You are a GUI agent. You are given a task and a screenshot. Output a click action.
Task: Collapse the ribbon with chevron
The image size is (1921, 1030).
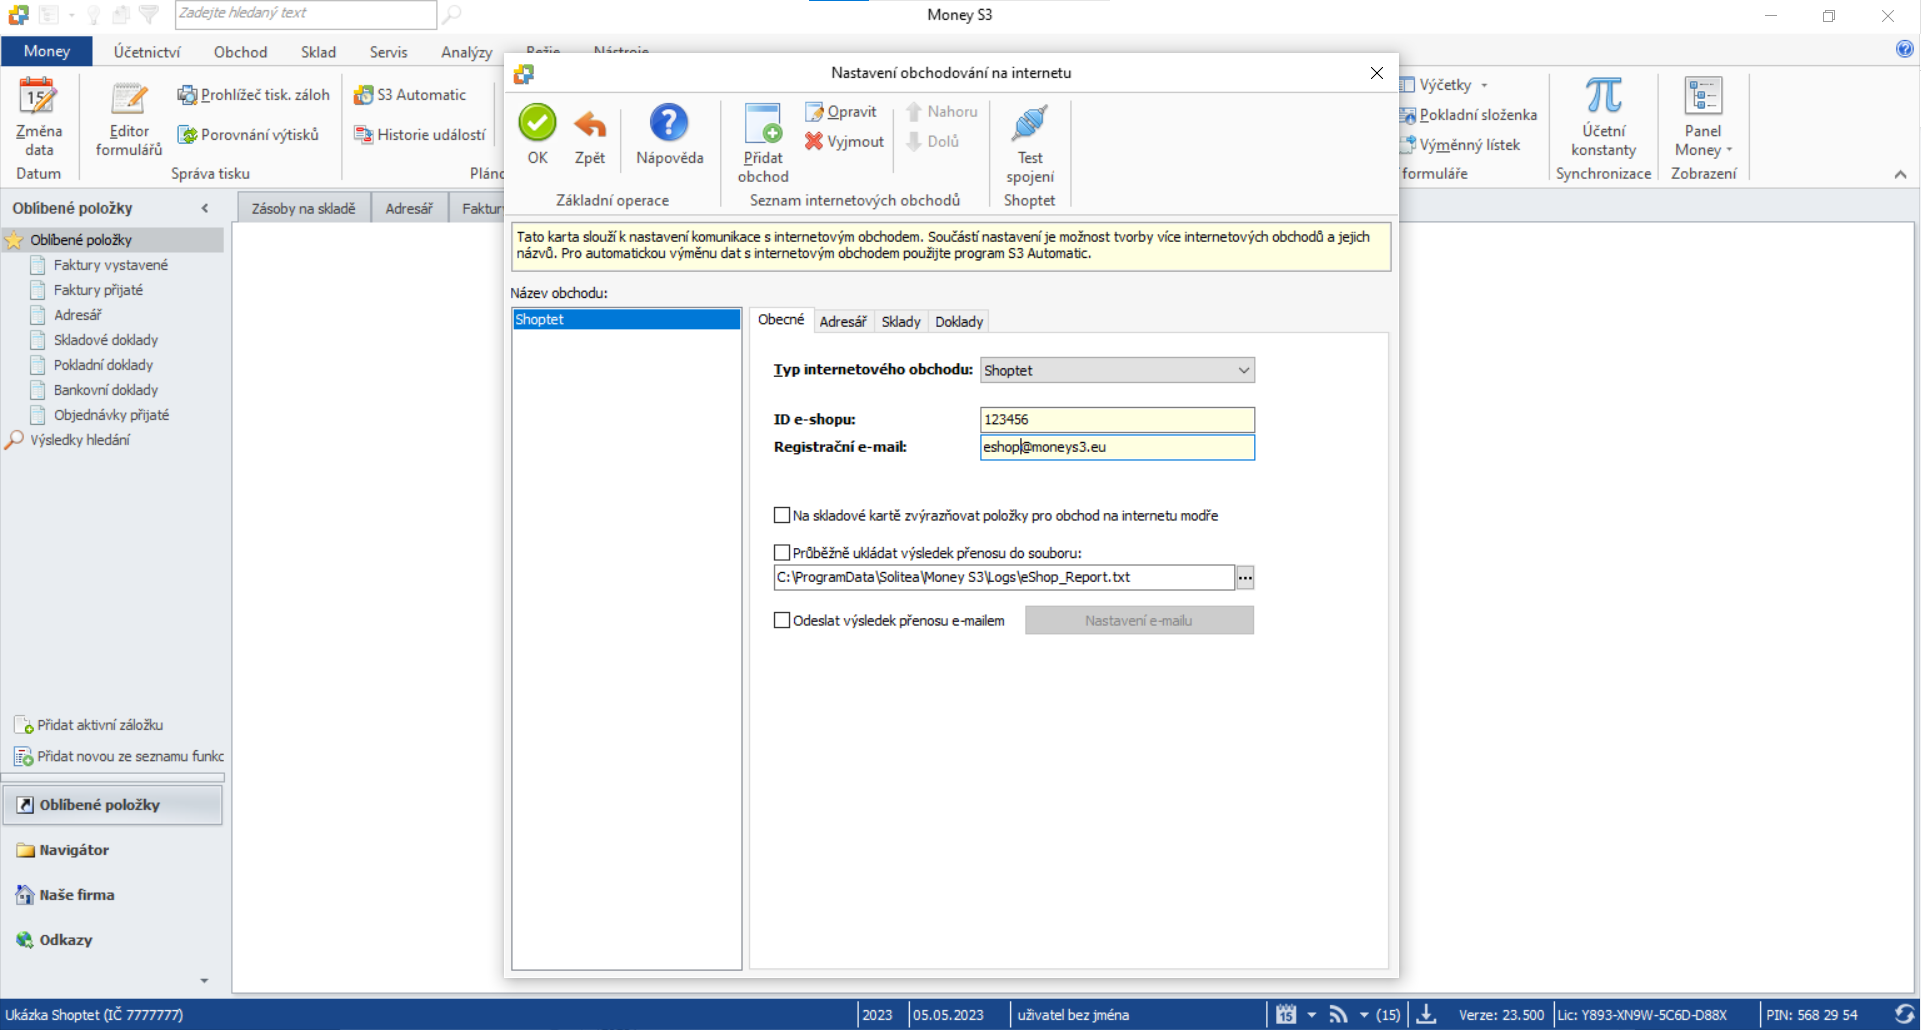(1900, 174)
